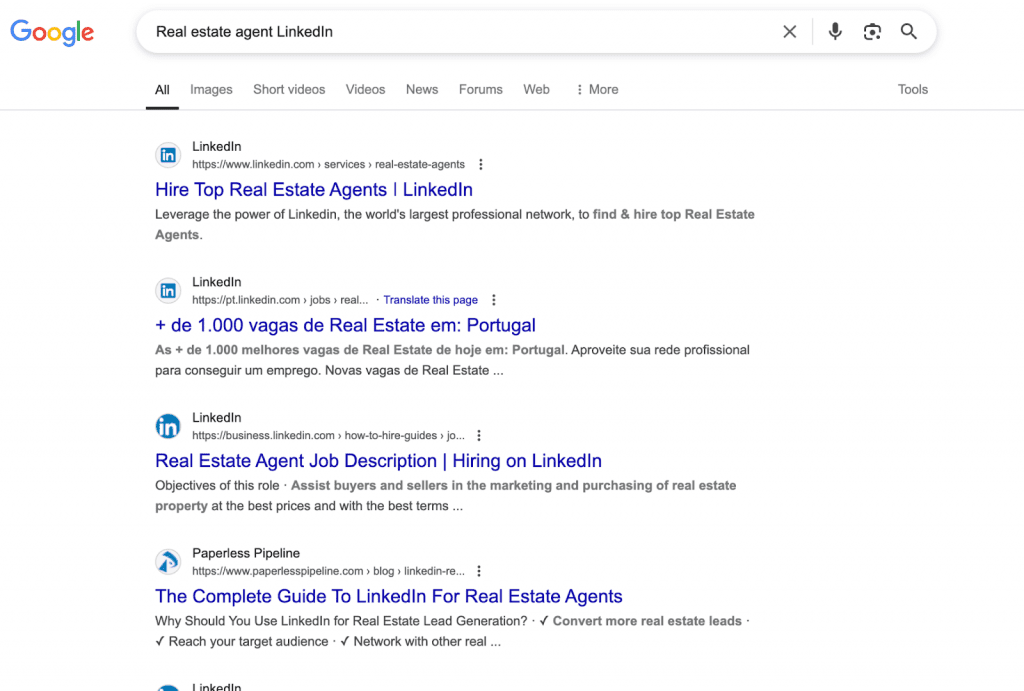The width and height of the screenshot is (1024, 691).
Task: Open the three-dot menu on the first result
Action: [x=481, y=164]
